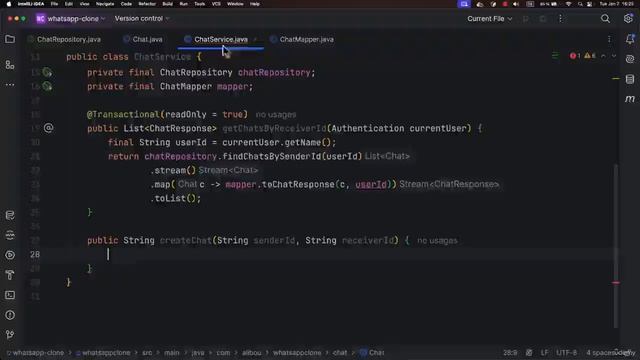The width and height of the screenshot is (640, 360).
Task: Open the Problems tool window icon
Action: pyautogui.click(x=10, y=315)
